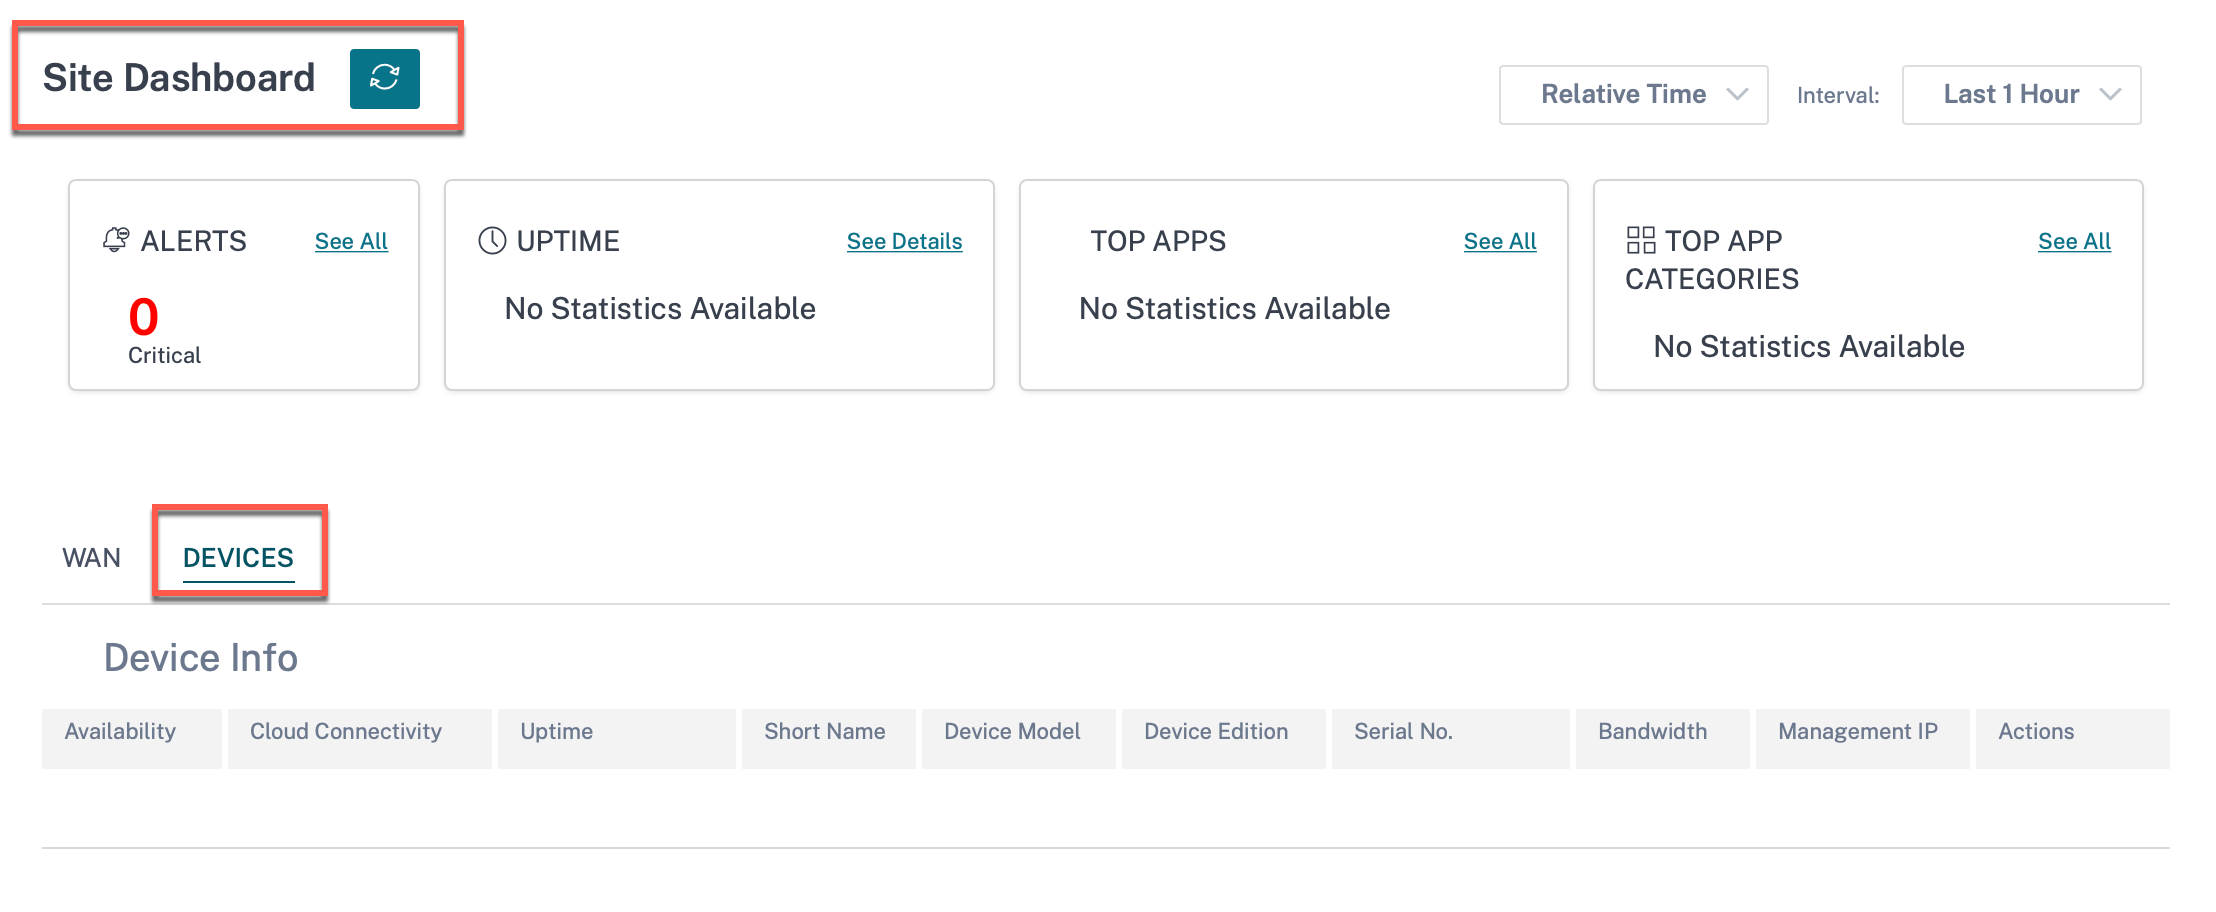2216x912 pixels.
Task: Click the Uptime column header in Device Info
Action: click(617, 738)
